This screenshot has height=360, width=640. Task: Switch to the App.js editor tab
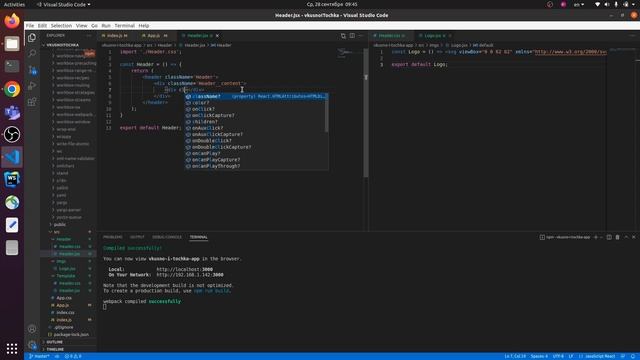[155, 36]
